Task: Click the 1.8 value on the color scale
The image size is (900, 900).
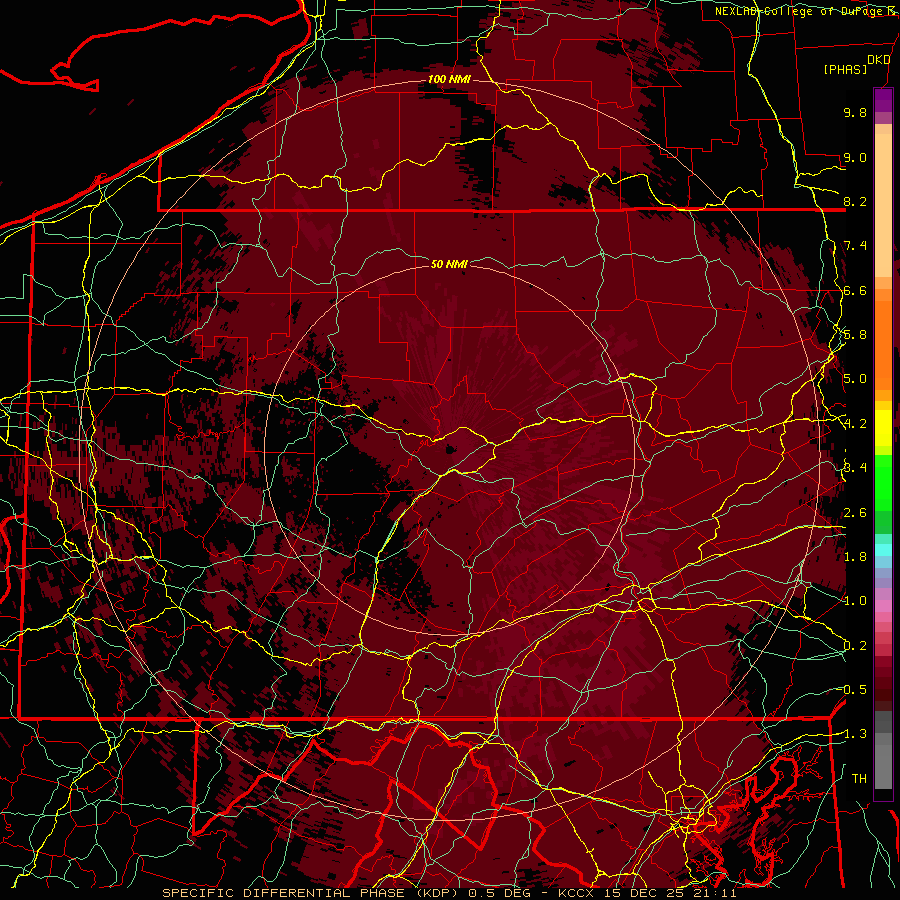Action: (x=855, y=557)
